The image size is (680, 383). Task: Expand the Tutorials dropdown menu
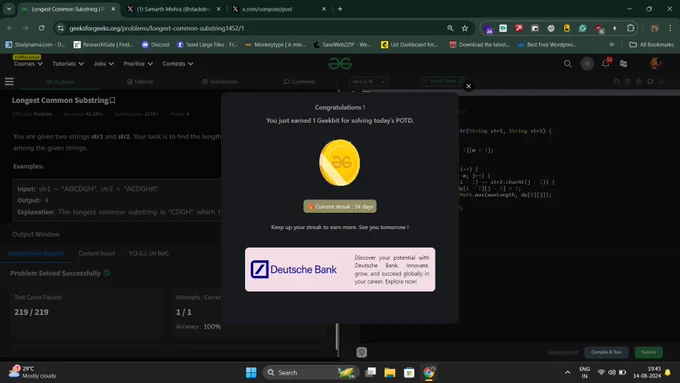coord(68,64)
